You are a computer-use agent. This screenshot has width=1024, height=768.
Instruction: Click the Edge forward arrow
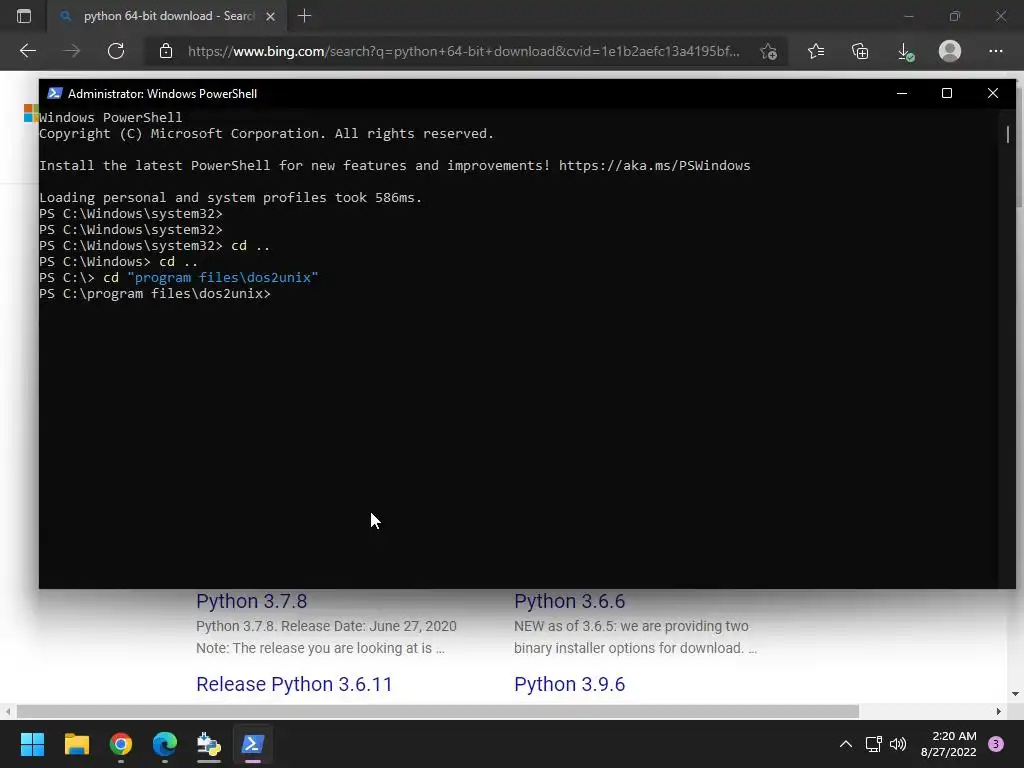pos(72,51)
